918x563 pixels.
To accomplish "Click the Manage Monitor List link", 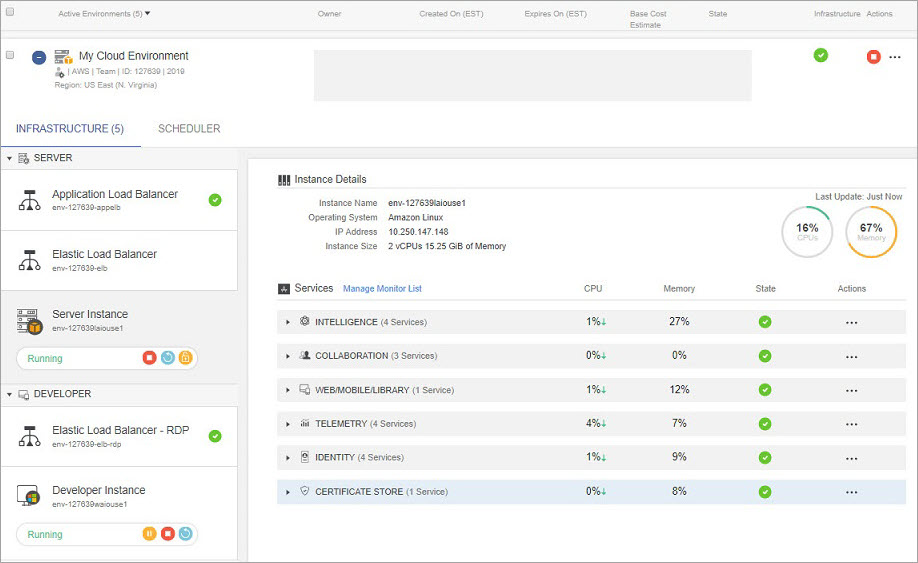I will [x=382, y=289].
